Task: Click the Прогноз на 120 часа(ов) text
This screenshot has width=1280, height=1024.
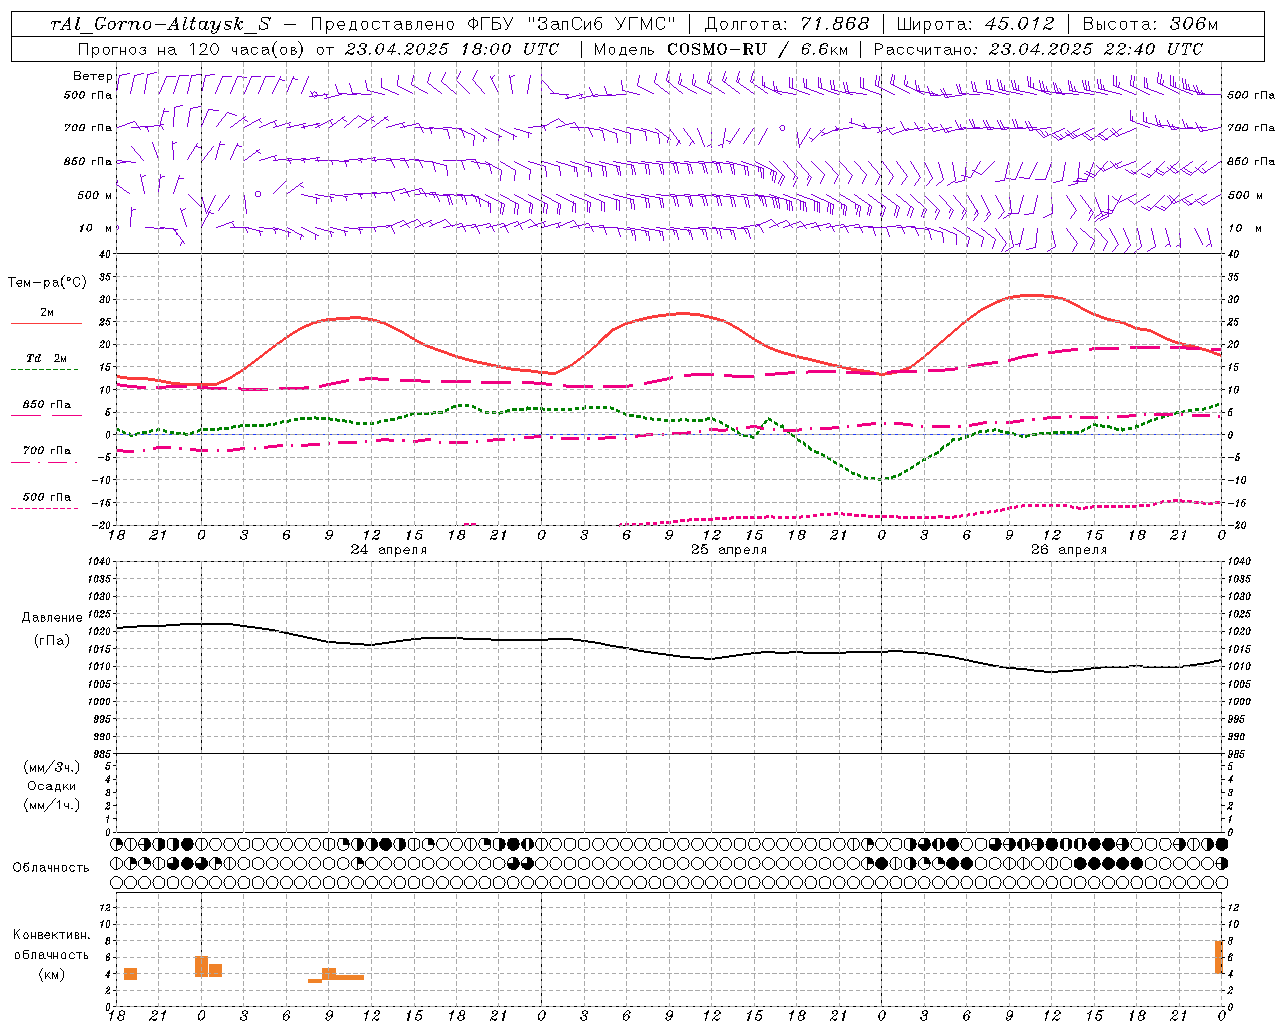Action: pyautogui.click(x=192, y=49)
